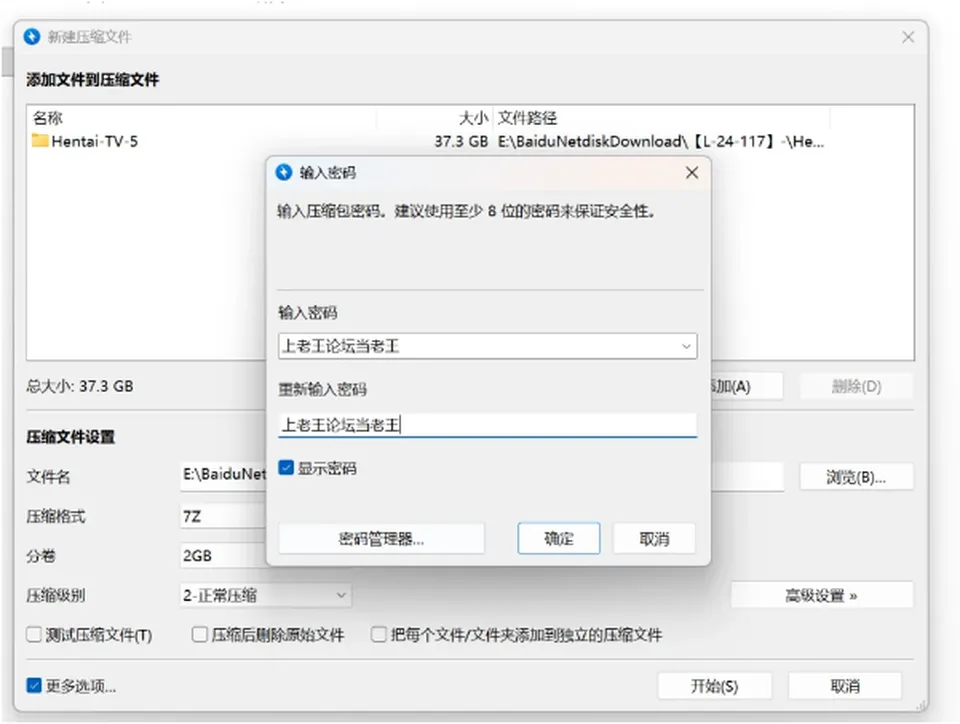This screenshot has height=724, width=960.
Task: Sort by the 大小 column header
Action: [x=473, y=118]
